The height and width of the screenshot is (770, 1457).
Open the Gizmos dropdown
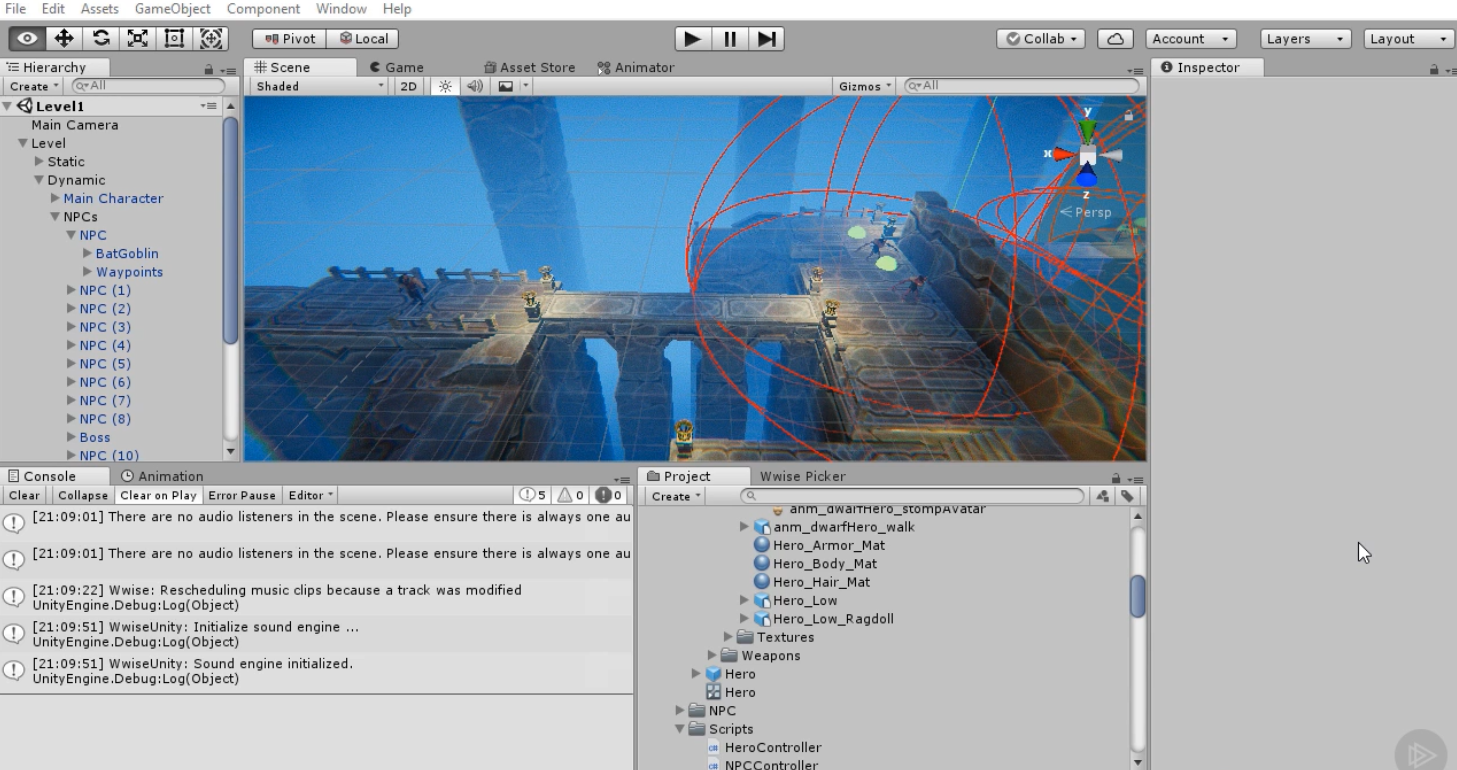[x=865, y=86]
